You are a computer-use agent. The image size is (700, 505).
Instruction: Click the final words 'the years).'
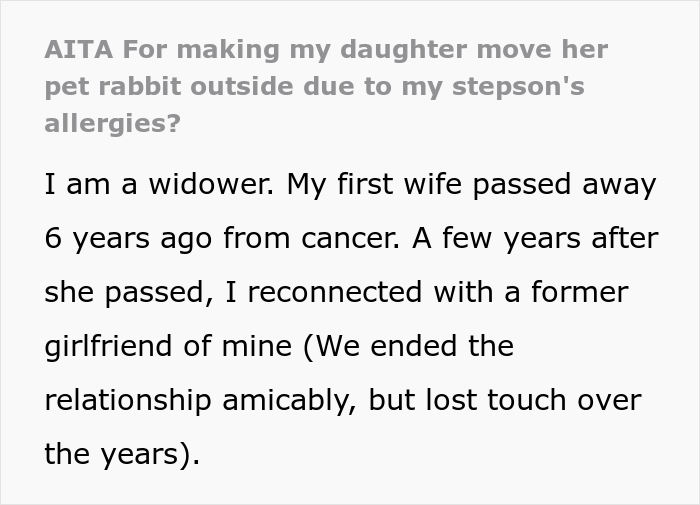tap(122, 455)
